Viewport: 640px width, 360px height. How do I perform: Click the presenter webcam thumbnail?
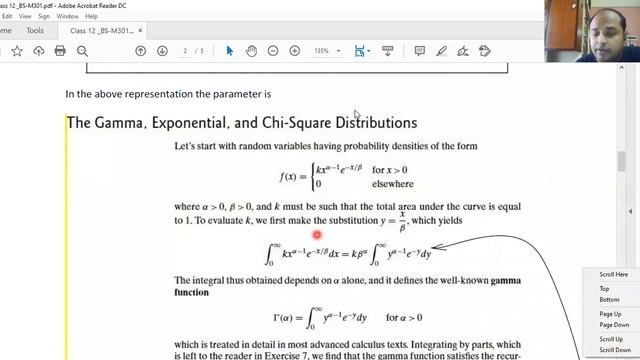click(592, 31)
